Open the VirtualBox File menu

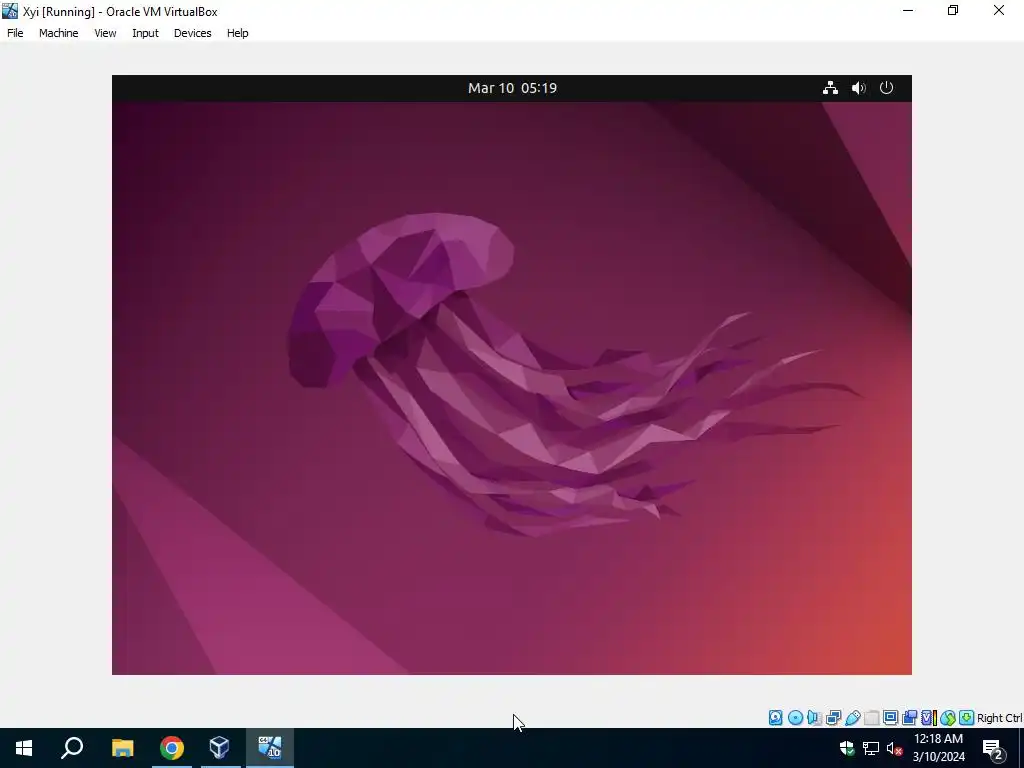point(15,33)
